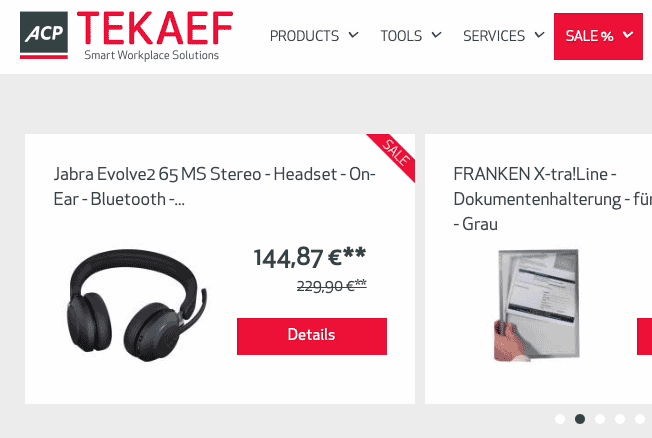Expand the PRODUCTS menu chevron
The image size is (652, 438).
353,35
